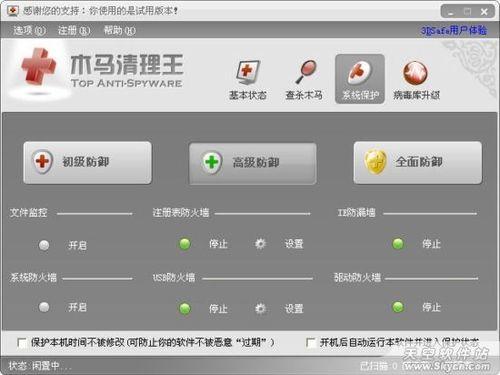Check 保护本机时间不被修改 checkbox
Screen dimensions: 500x375
[x=22, y=343]
